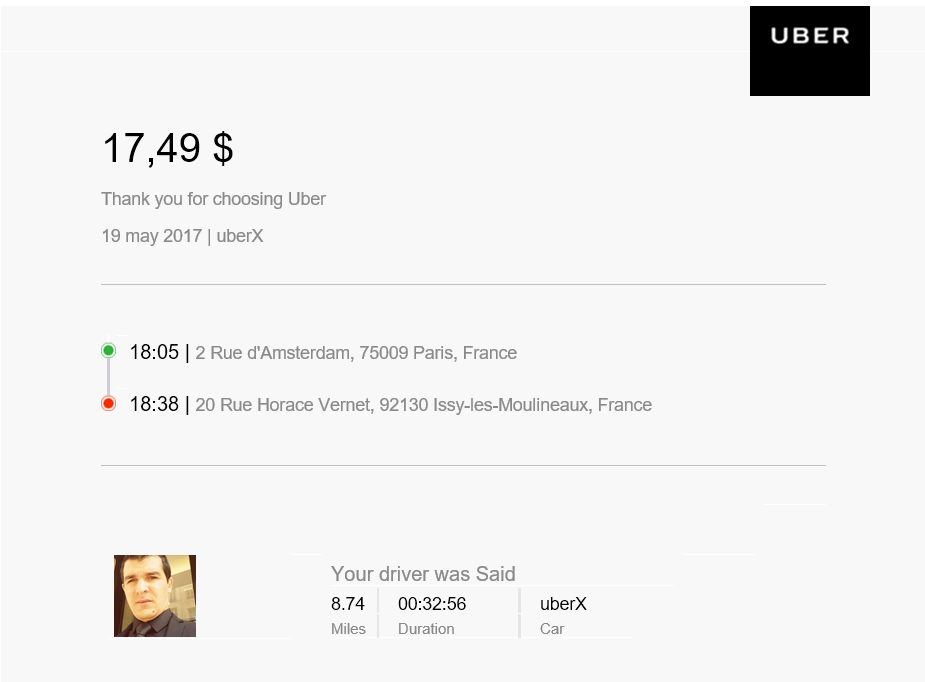Click the uberX label beside the date
Screen dimensions: 925x682
(240, 236)
